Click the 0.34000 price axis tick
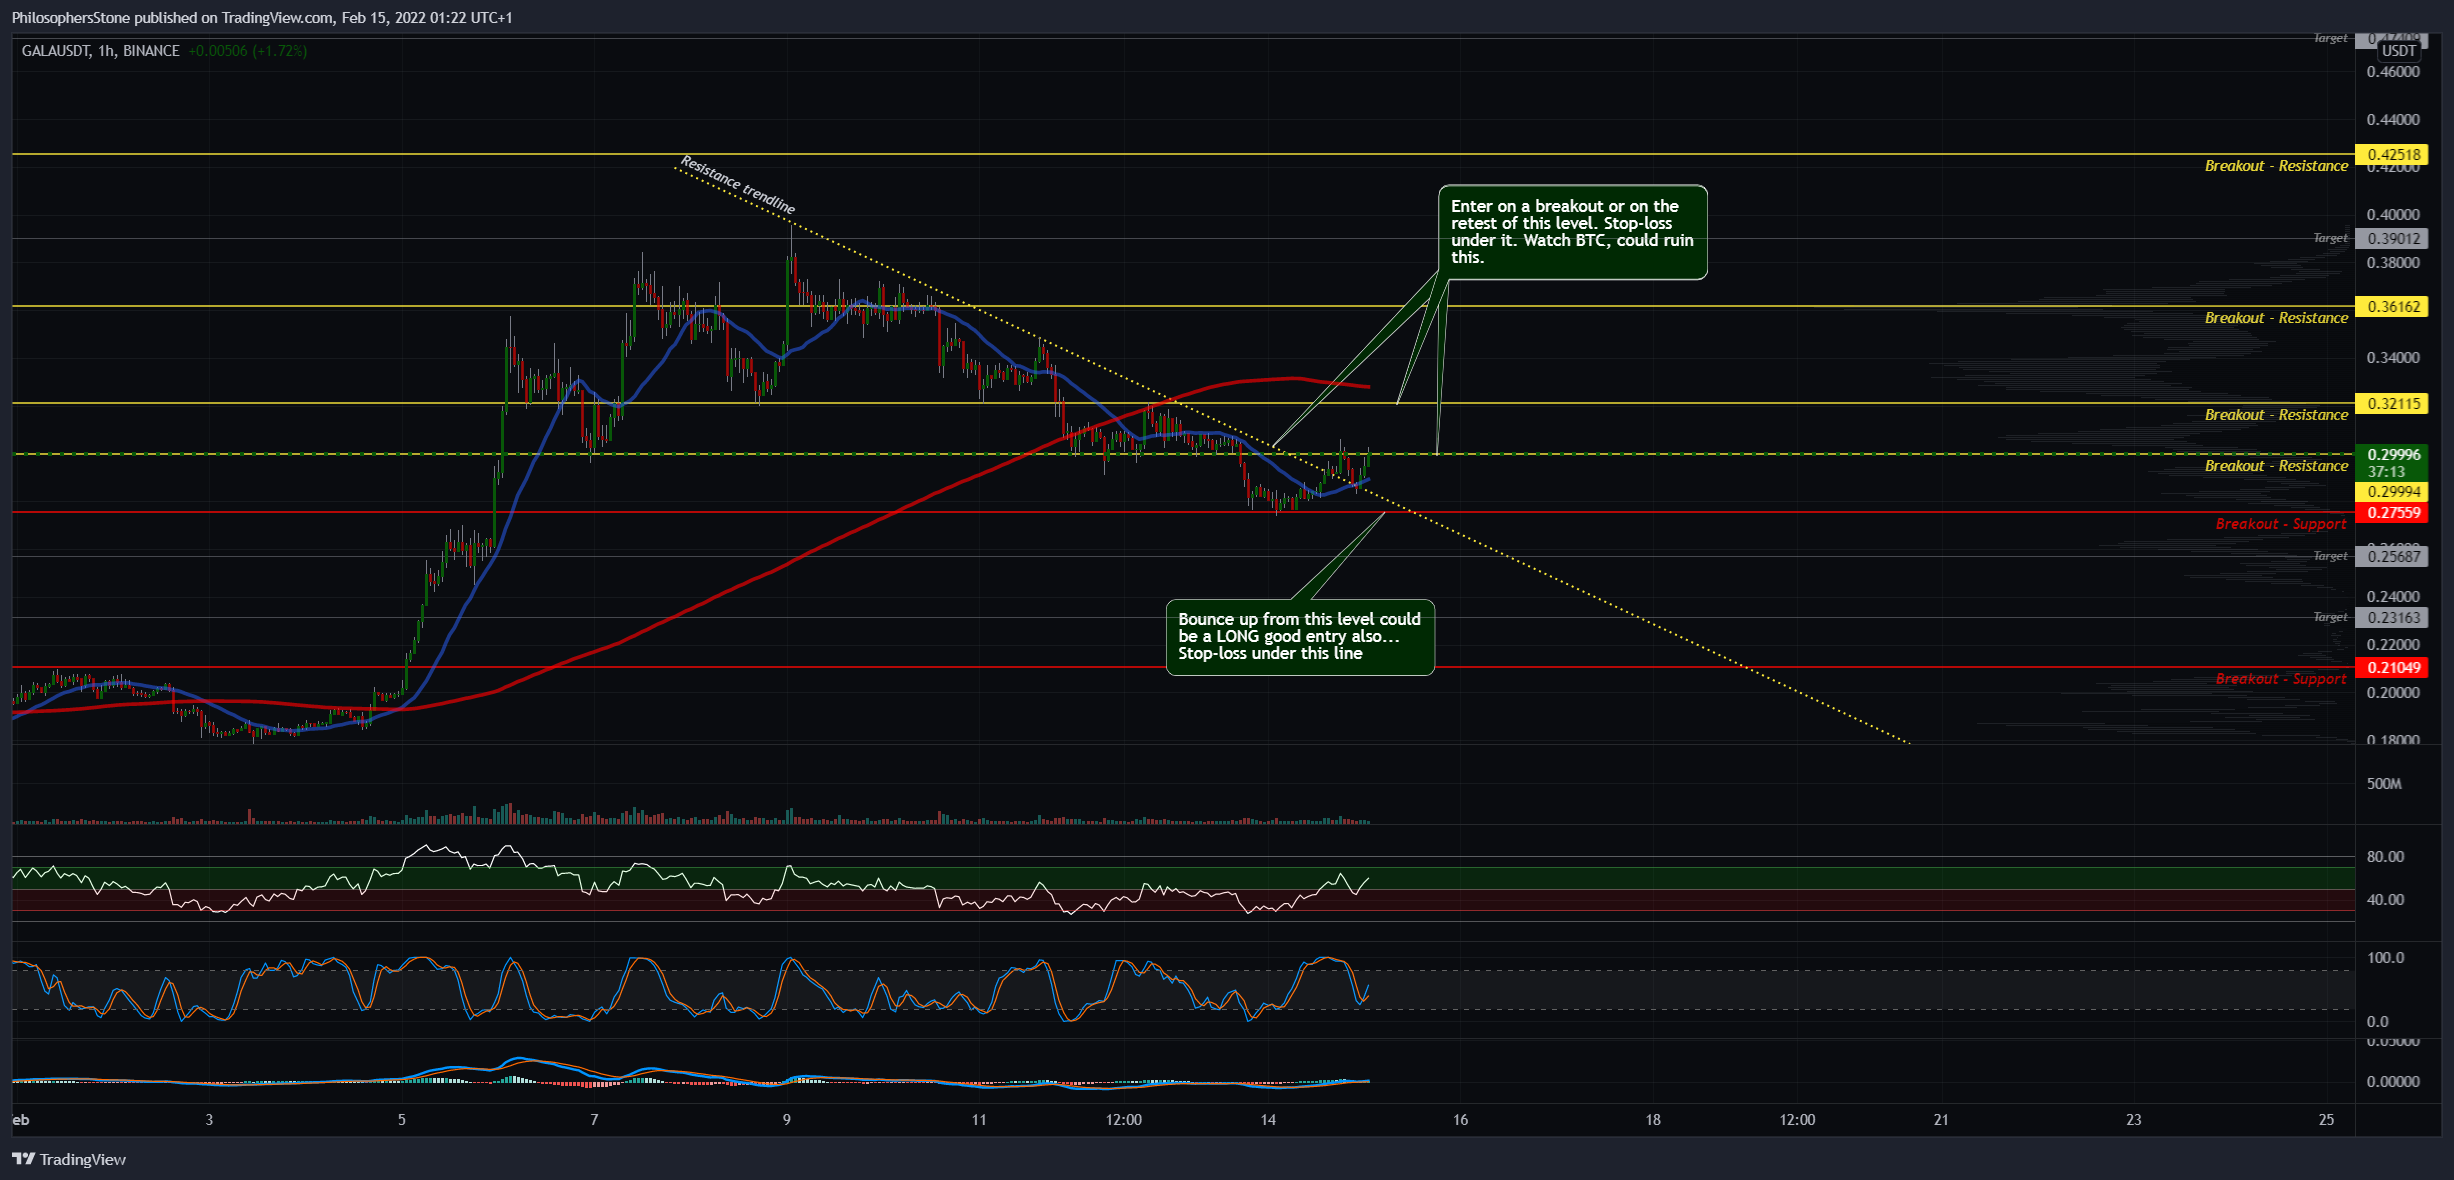Viewport: 2454px width, 1180px height. click(2393, 358)
